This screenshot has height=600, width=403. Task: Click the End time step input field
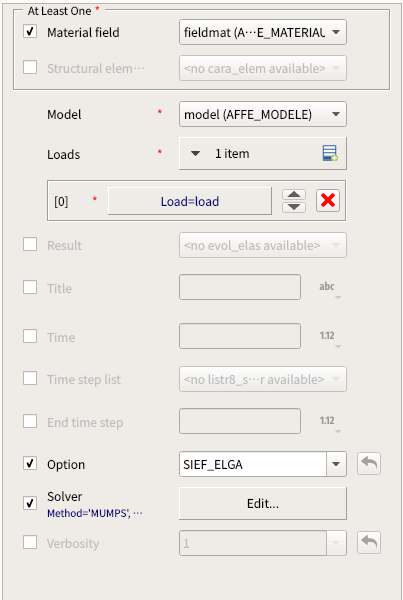(x=240, y=421)
